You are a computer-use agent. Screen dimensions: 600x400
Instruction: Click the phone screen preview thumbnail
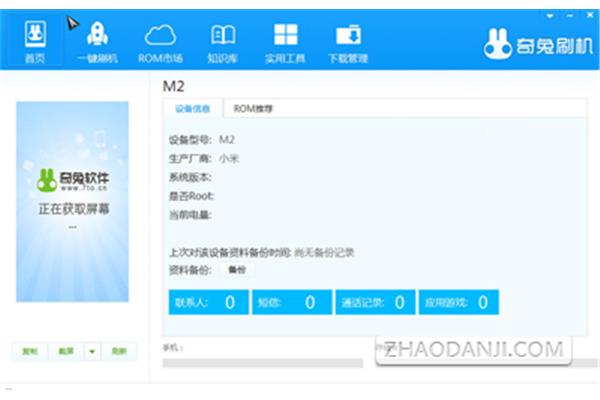72,202
